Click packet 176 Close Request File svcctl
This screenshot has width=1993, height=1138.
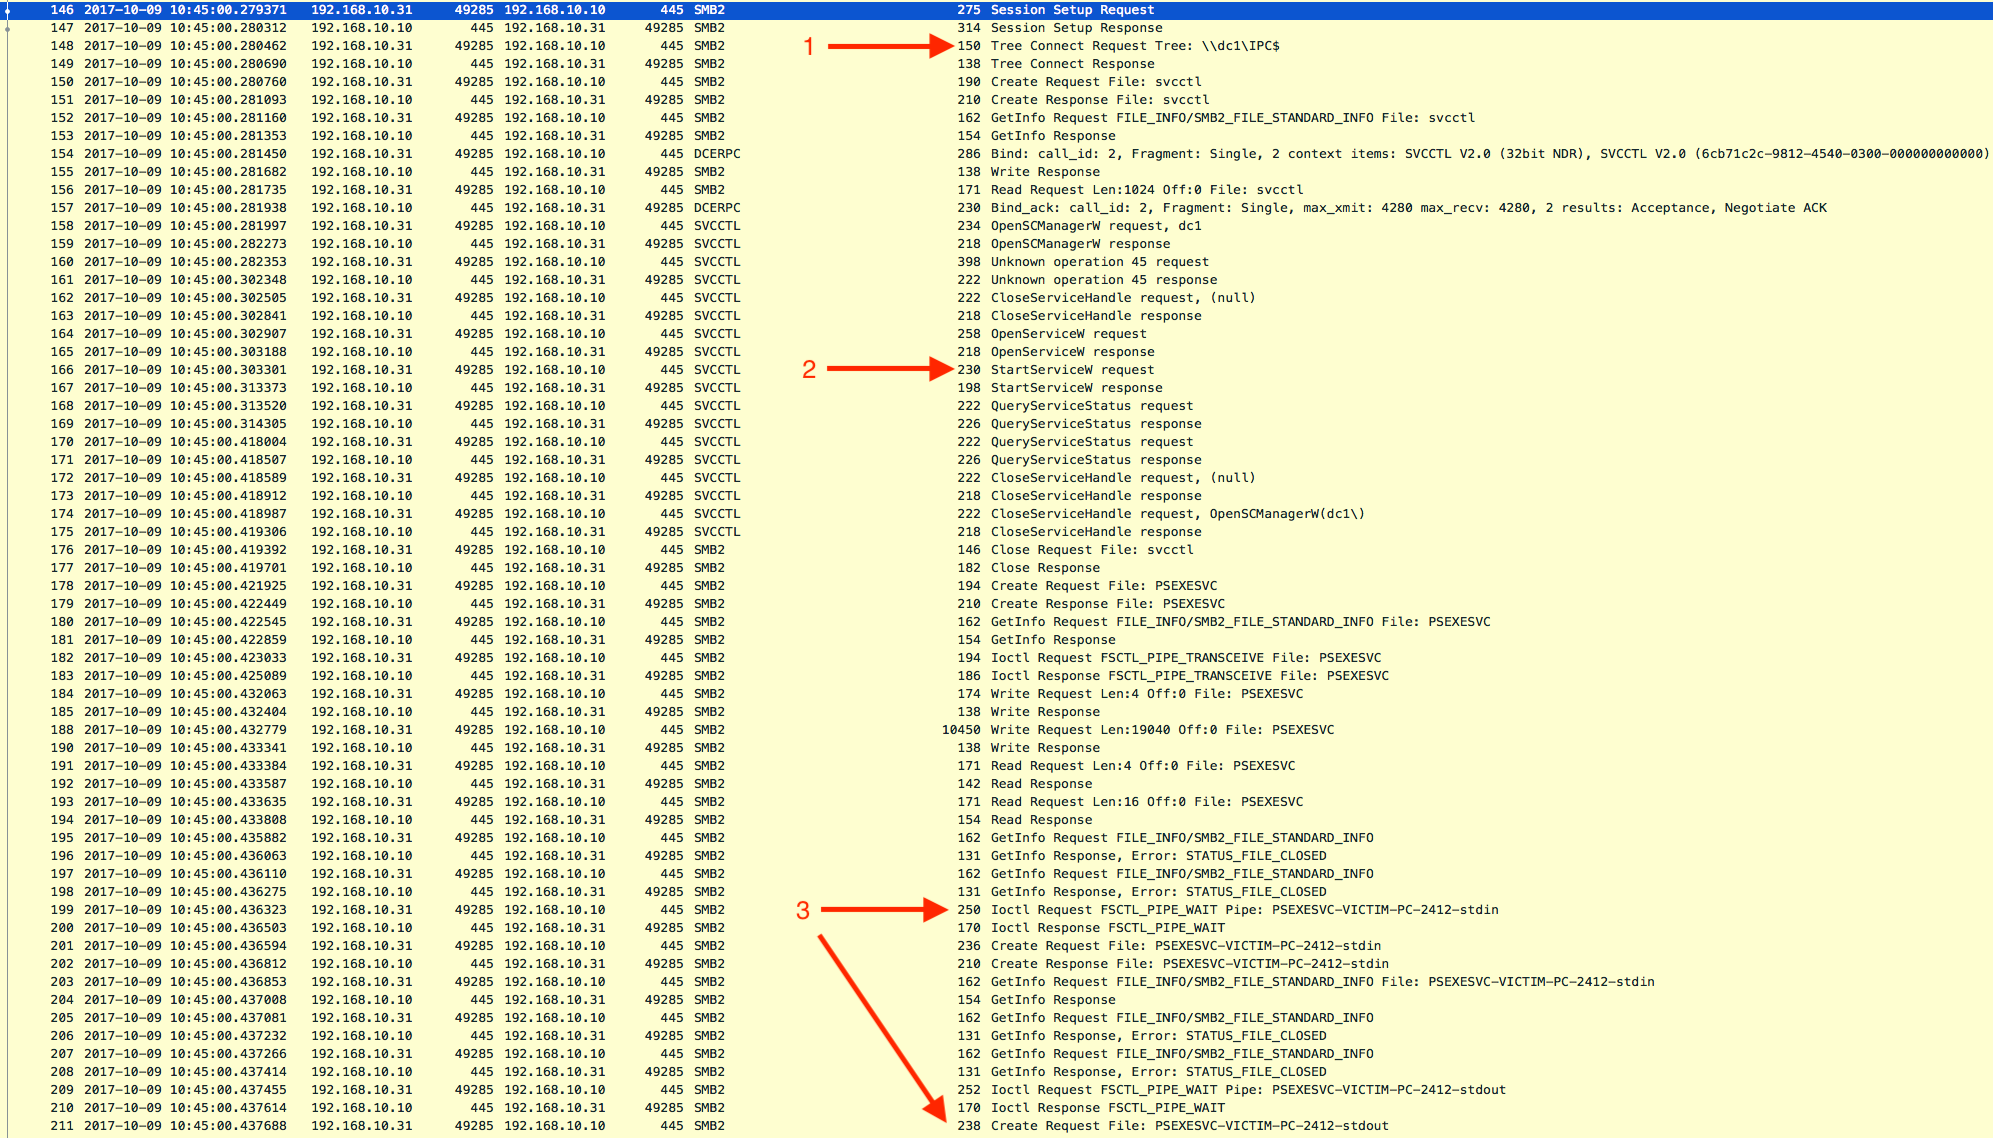tap(1091, 550)
